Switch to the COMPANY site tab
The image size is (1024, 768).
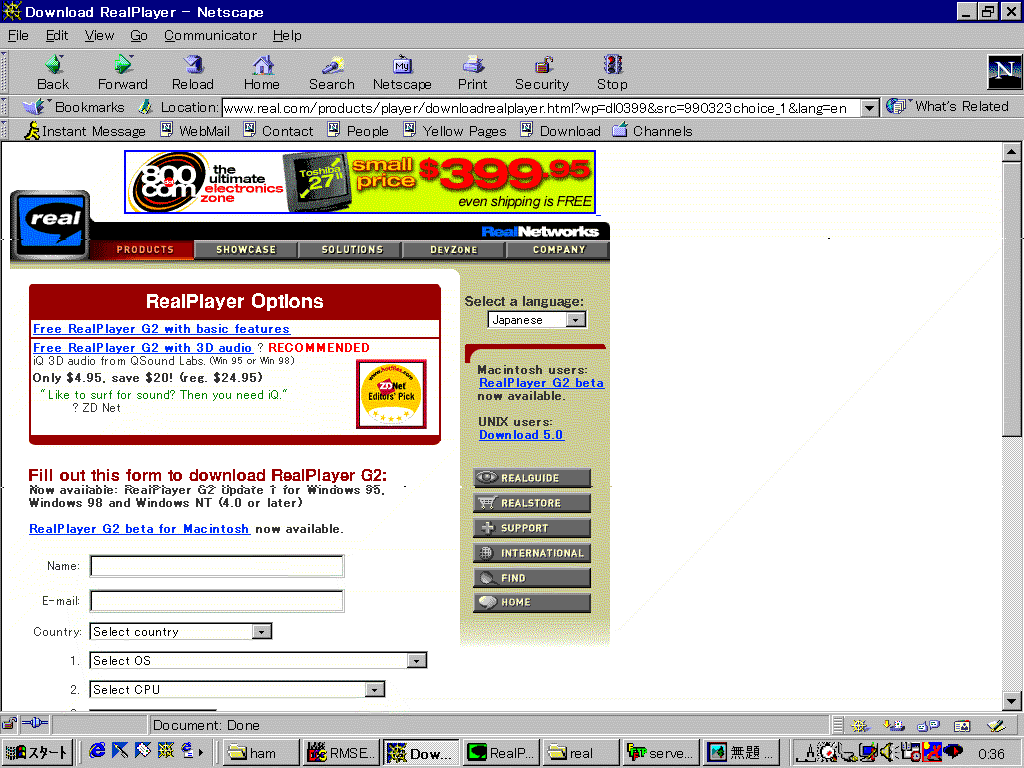[559, 249]
